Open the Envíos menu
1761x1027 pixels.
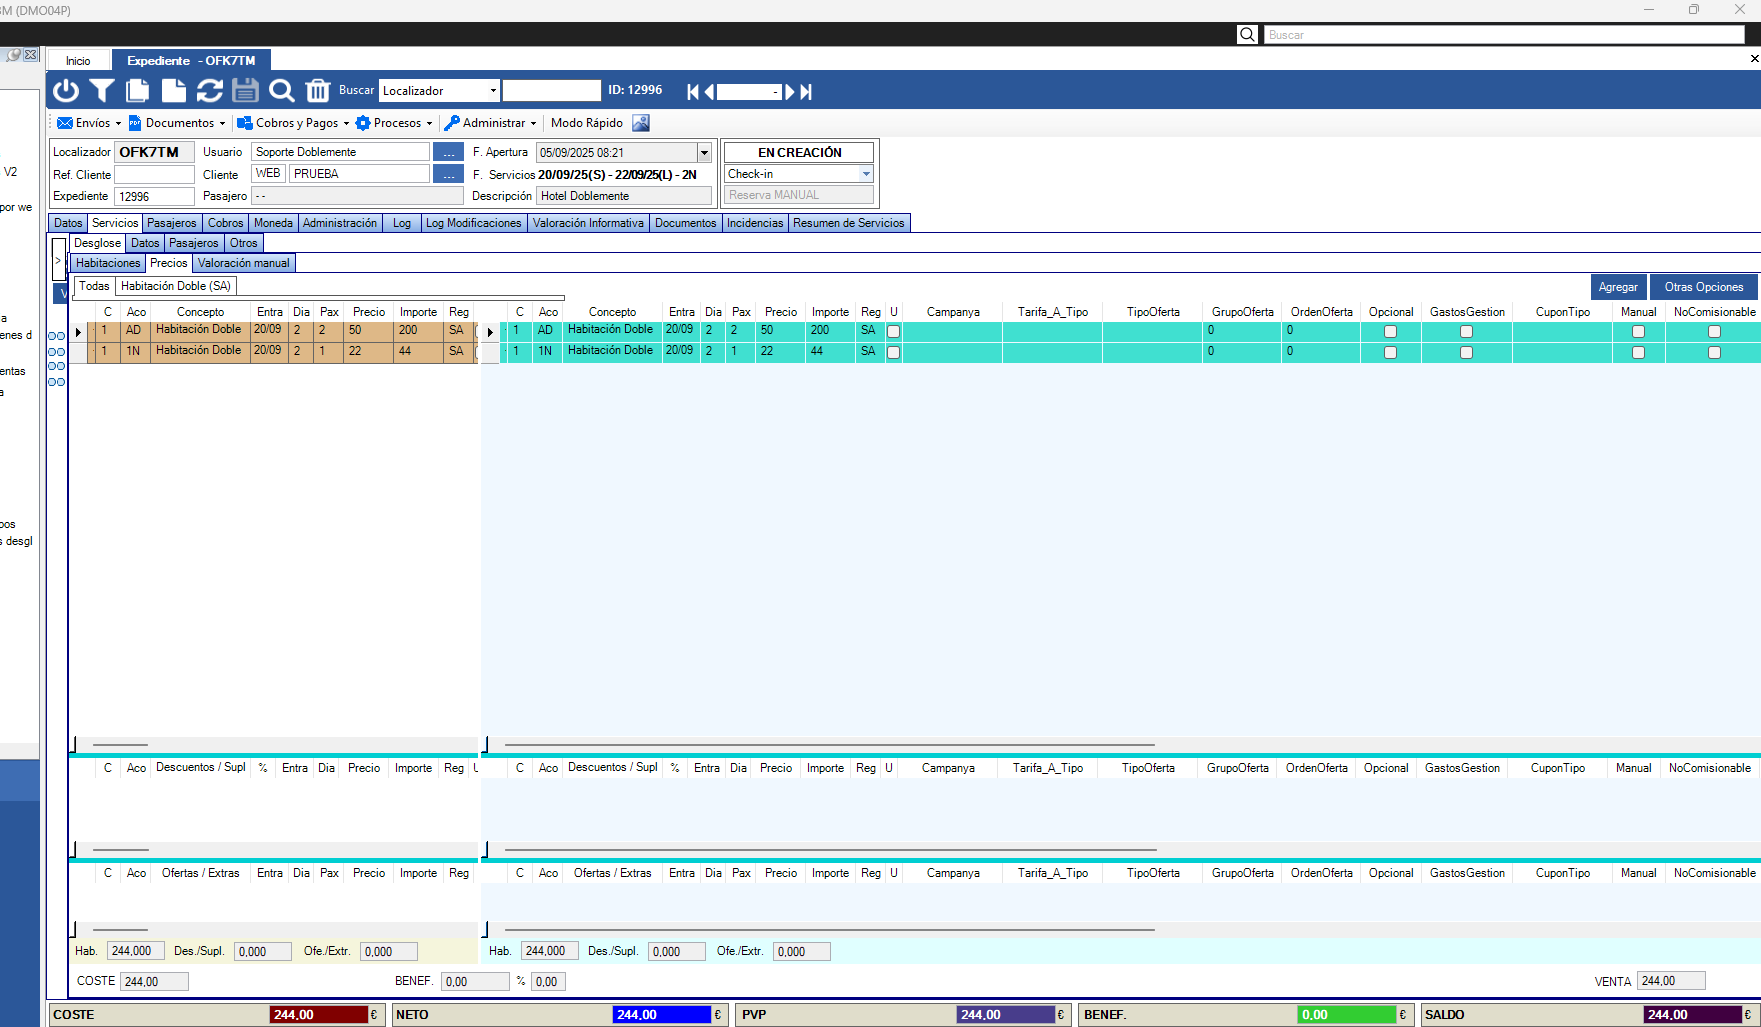pyautogui.click(x=89, y=123)
